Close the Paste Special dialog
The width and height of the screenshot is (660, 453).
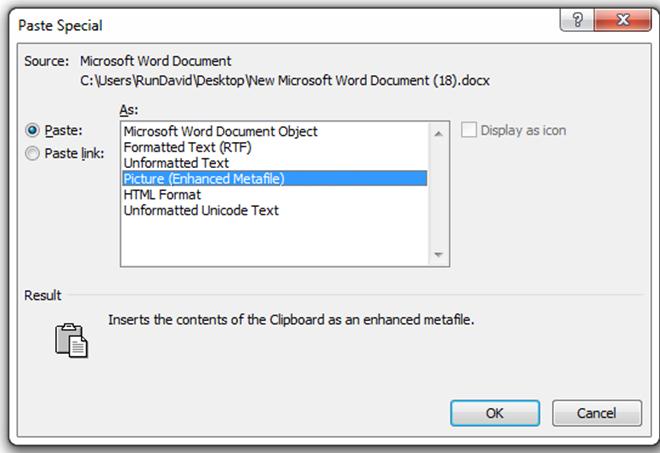(623, 19)
